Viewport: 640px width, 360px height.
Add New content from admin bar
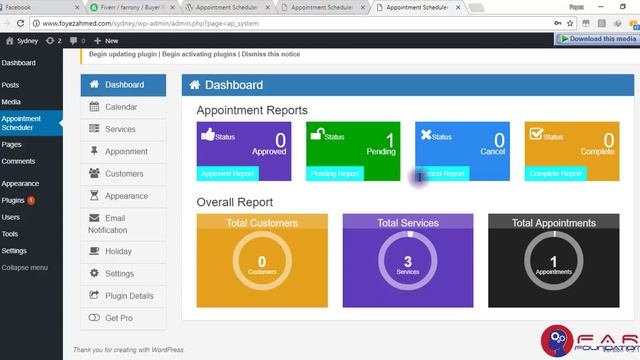[x=106, y=41]
